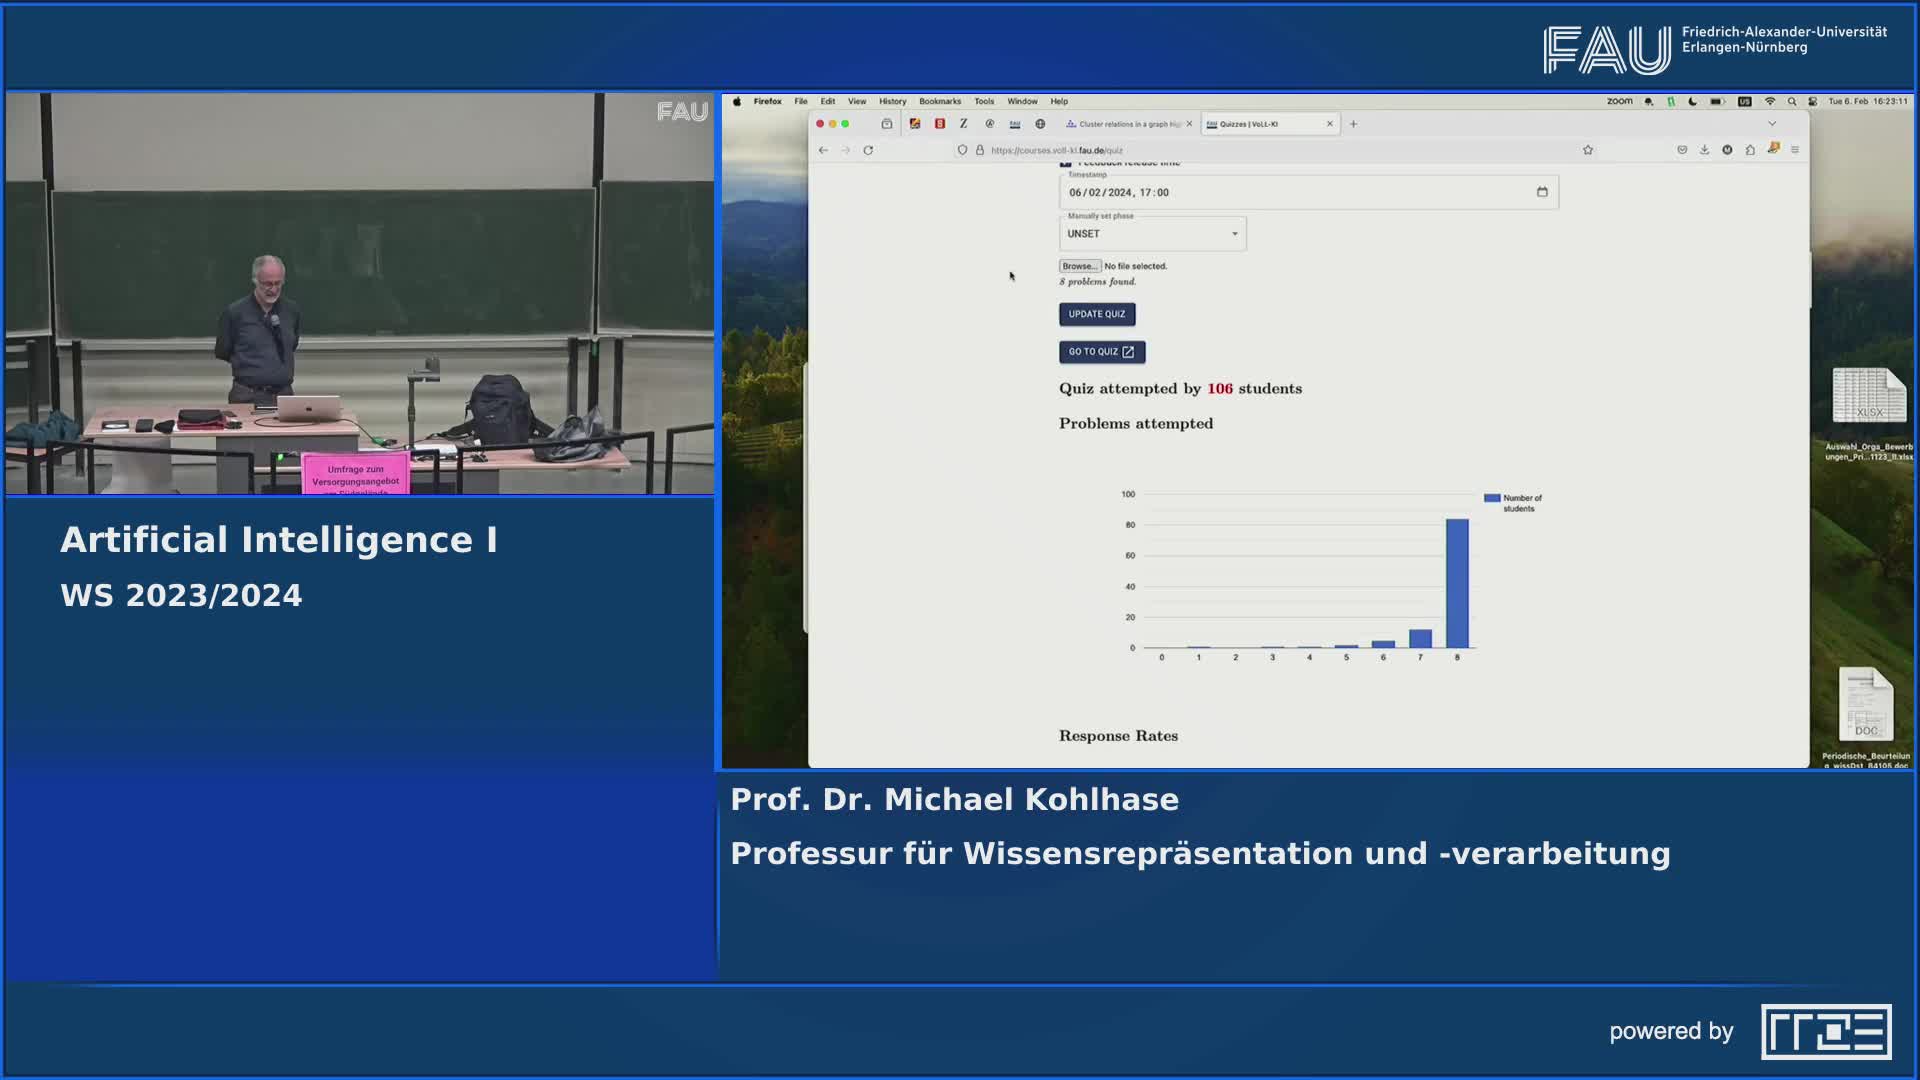Open the History menu in the menu bar
This screenshot has width=1920, height=1080.
point(892,101)
